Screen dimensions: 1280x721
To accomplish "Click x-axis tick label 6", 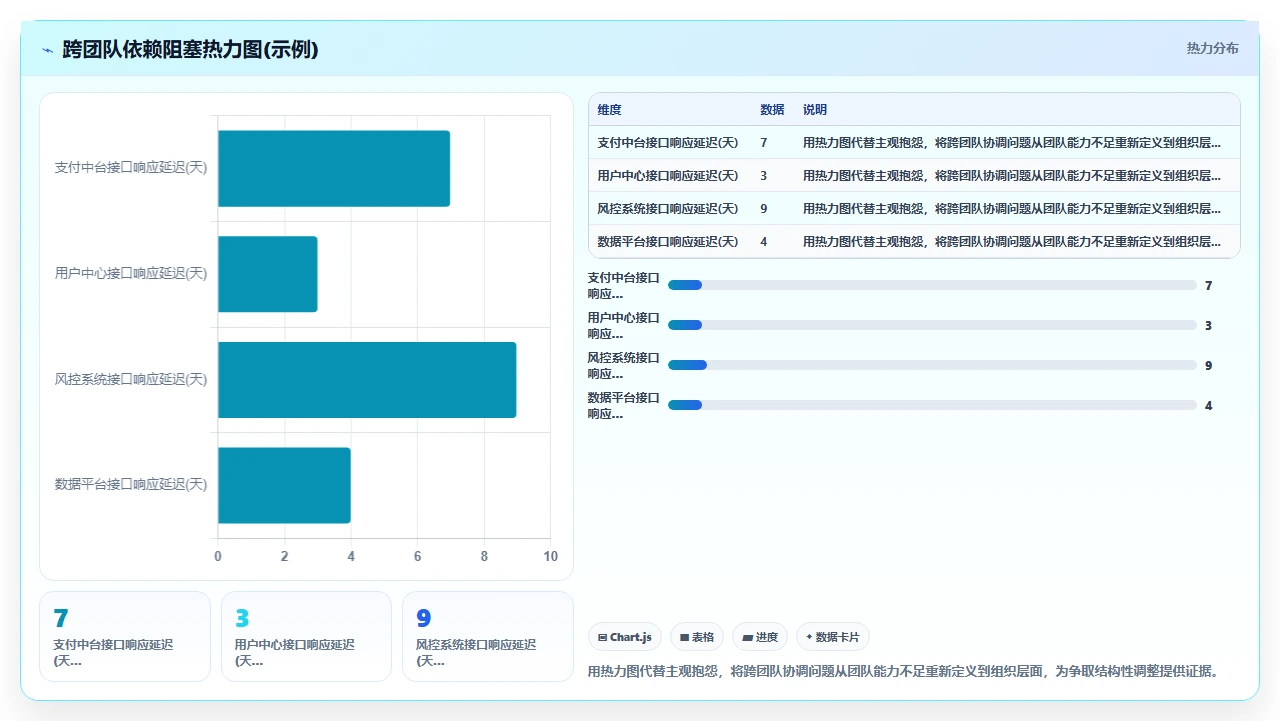I will pos(417,557).
